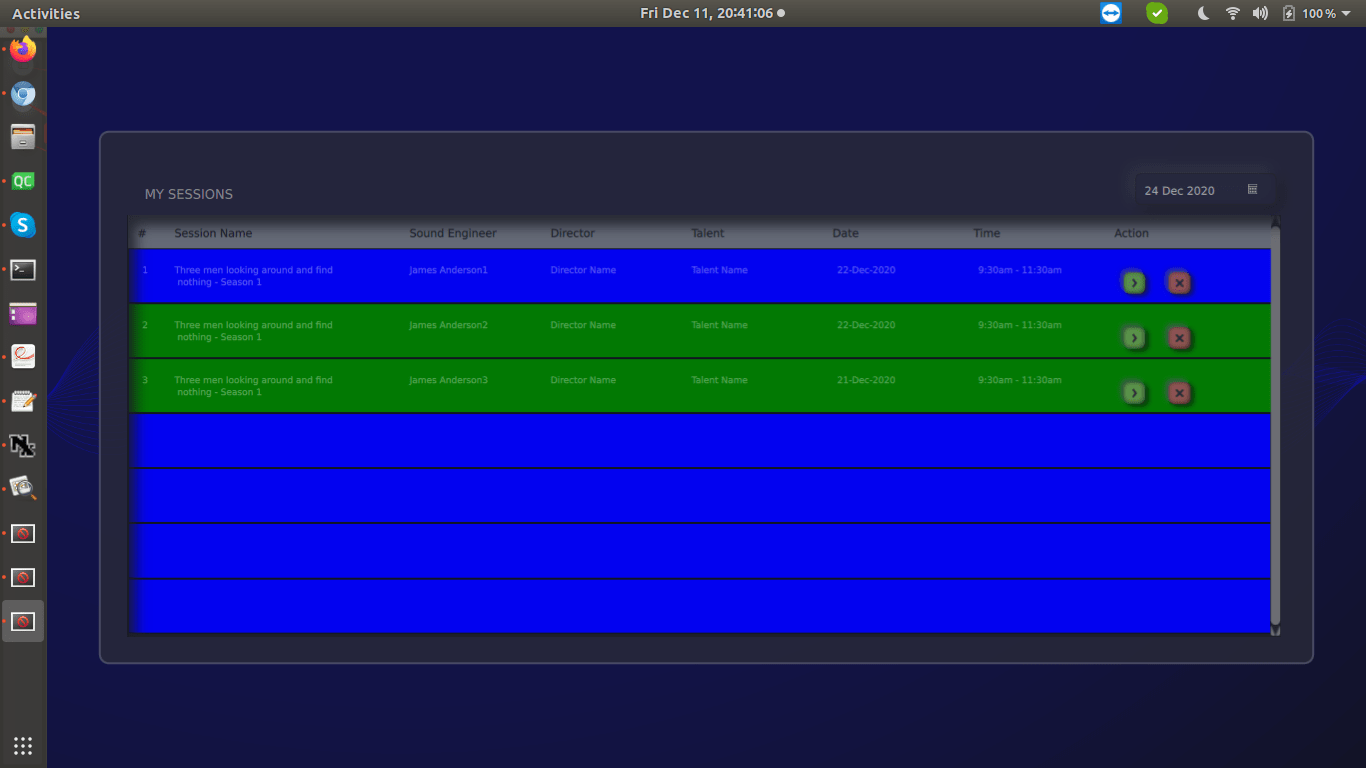
Task: Delete the 21-Dec-2020 session using its red X
Action: (1179, 393)
